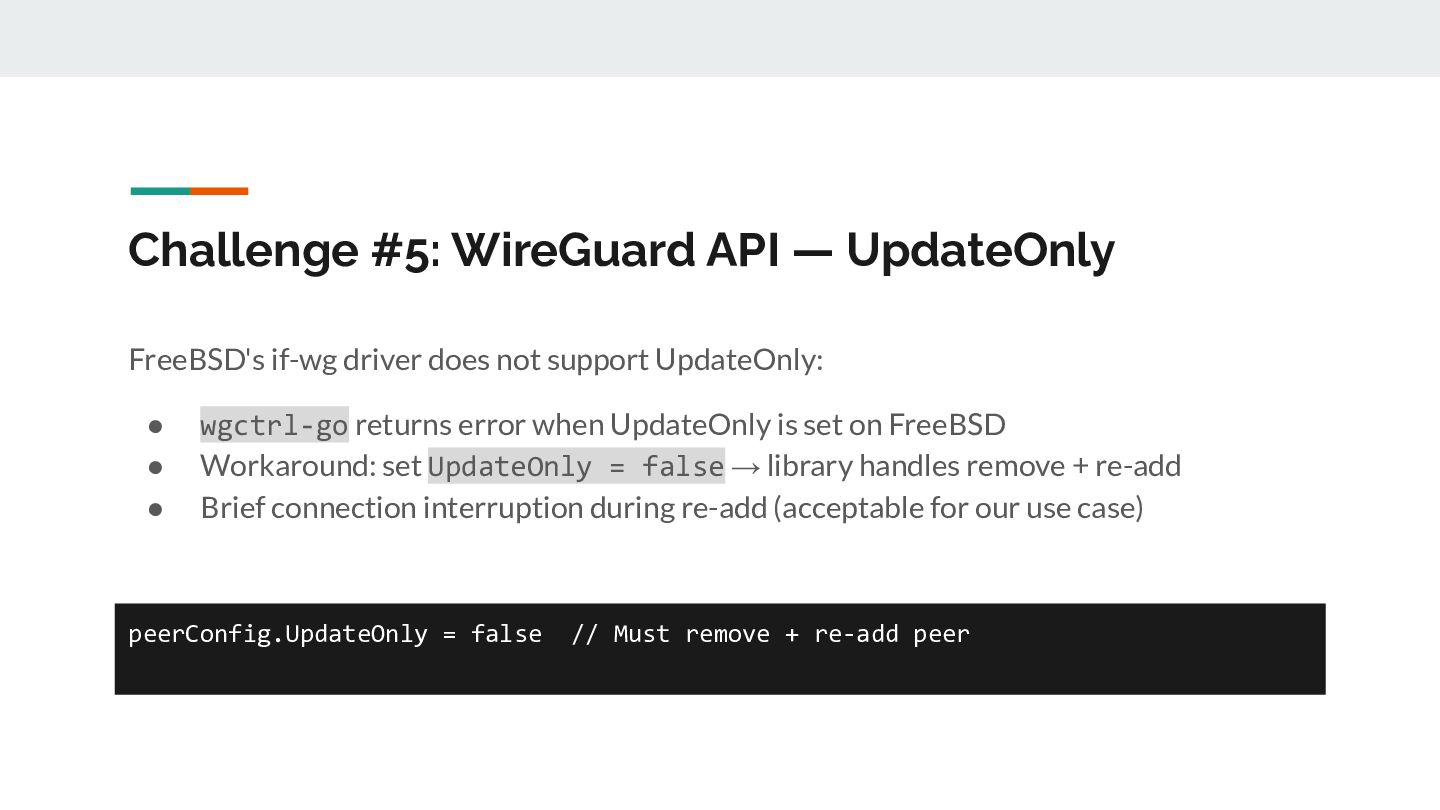
Task: Click the highlighted "UpdateOnly = false" inline code
Action: point(576,467)
